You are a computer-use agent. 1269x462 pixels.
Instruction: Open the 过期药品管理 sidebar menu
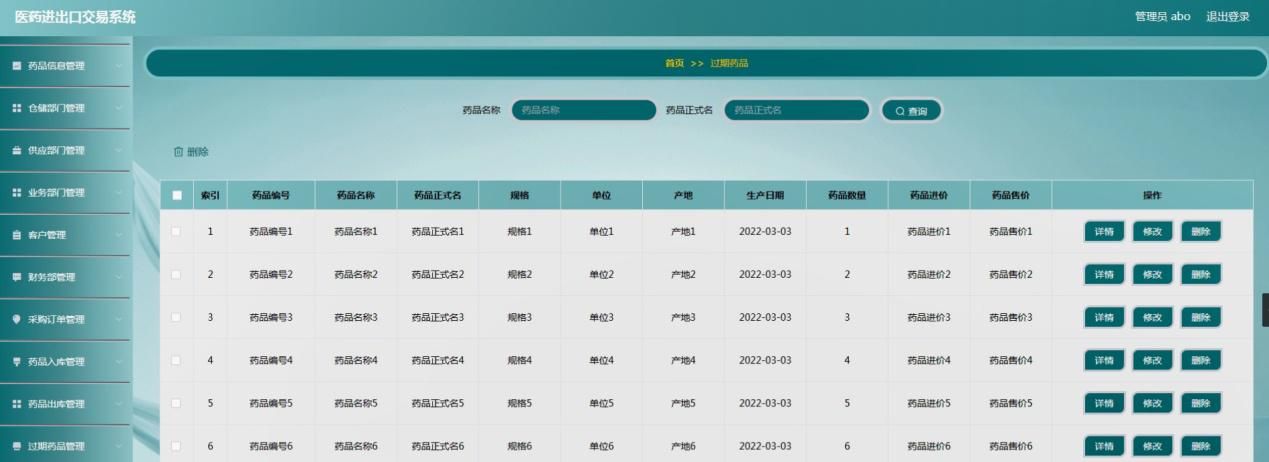tap(65, 446)
